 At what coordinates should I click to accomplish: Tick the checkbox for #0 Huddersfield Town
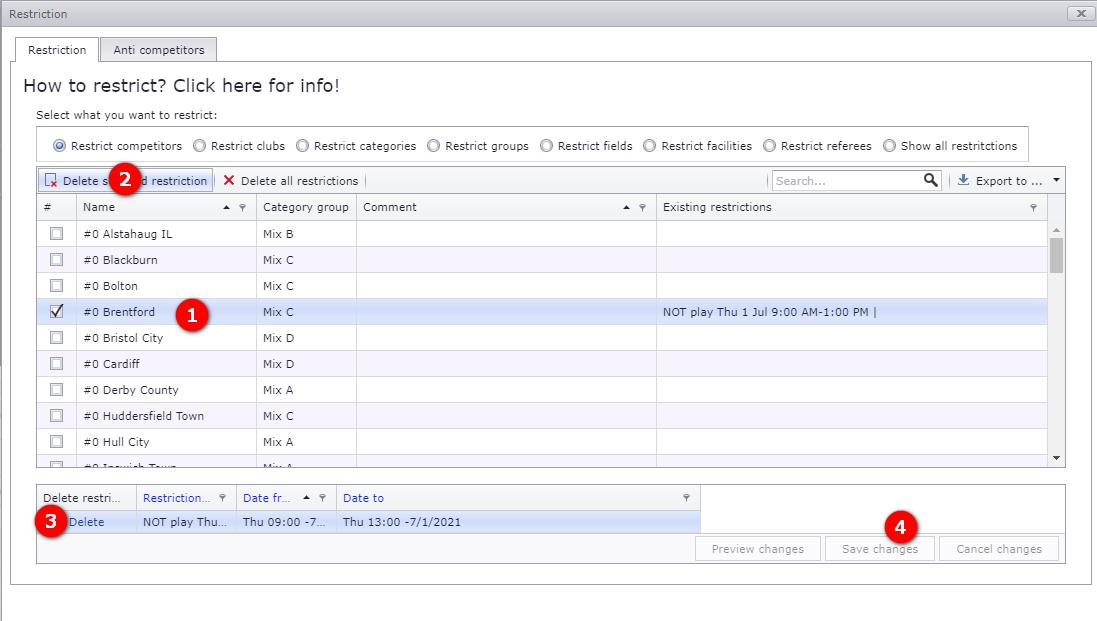tap(57, 415)
